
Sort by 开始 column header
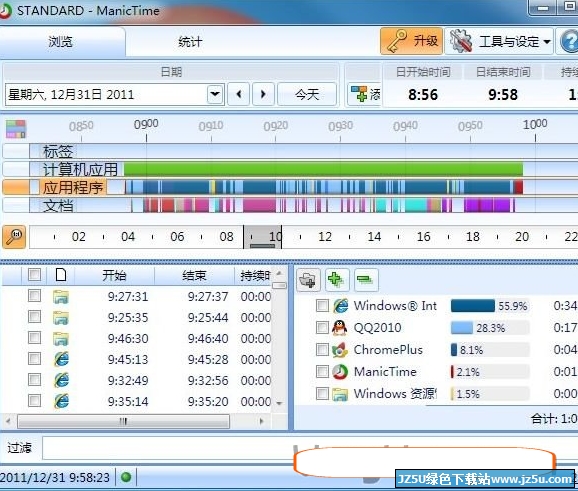(114, 275)
